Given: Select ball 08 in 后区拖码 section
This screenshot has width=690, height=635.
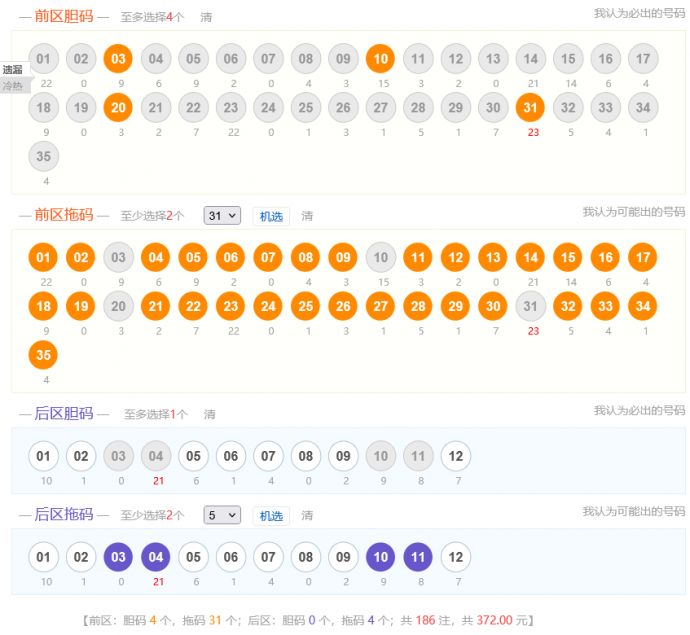Looking at the screenshot, I should [x=306, y=557].
